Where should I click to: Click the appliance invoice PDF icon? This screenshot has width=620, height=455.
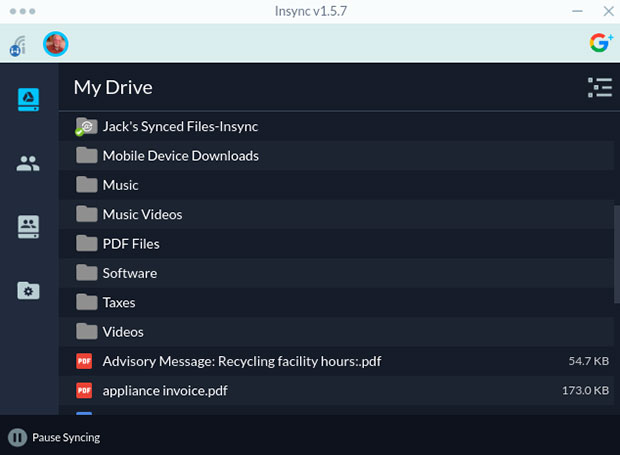pyautogui.click(x=84, y=390)
